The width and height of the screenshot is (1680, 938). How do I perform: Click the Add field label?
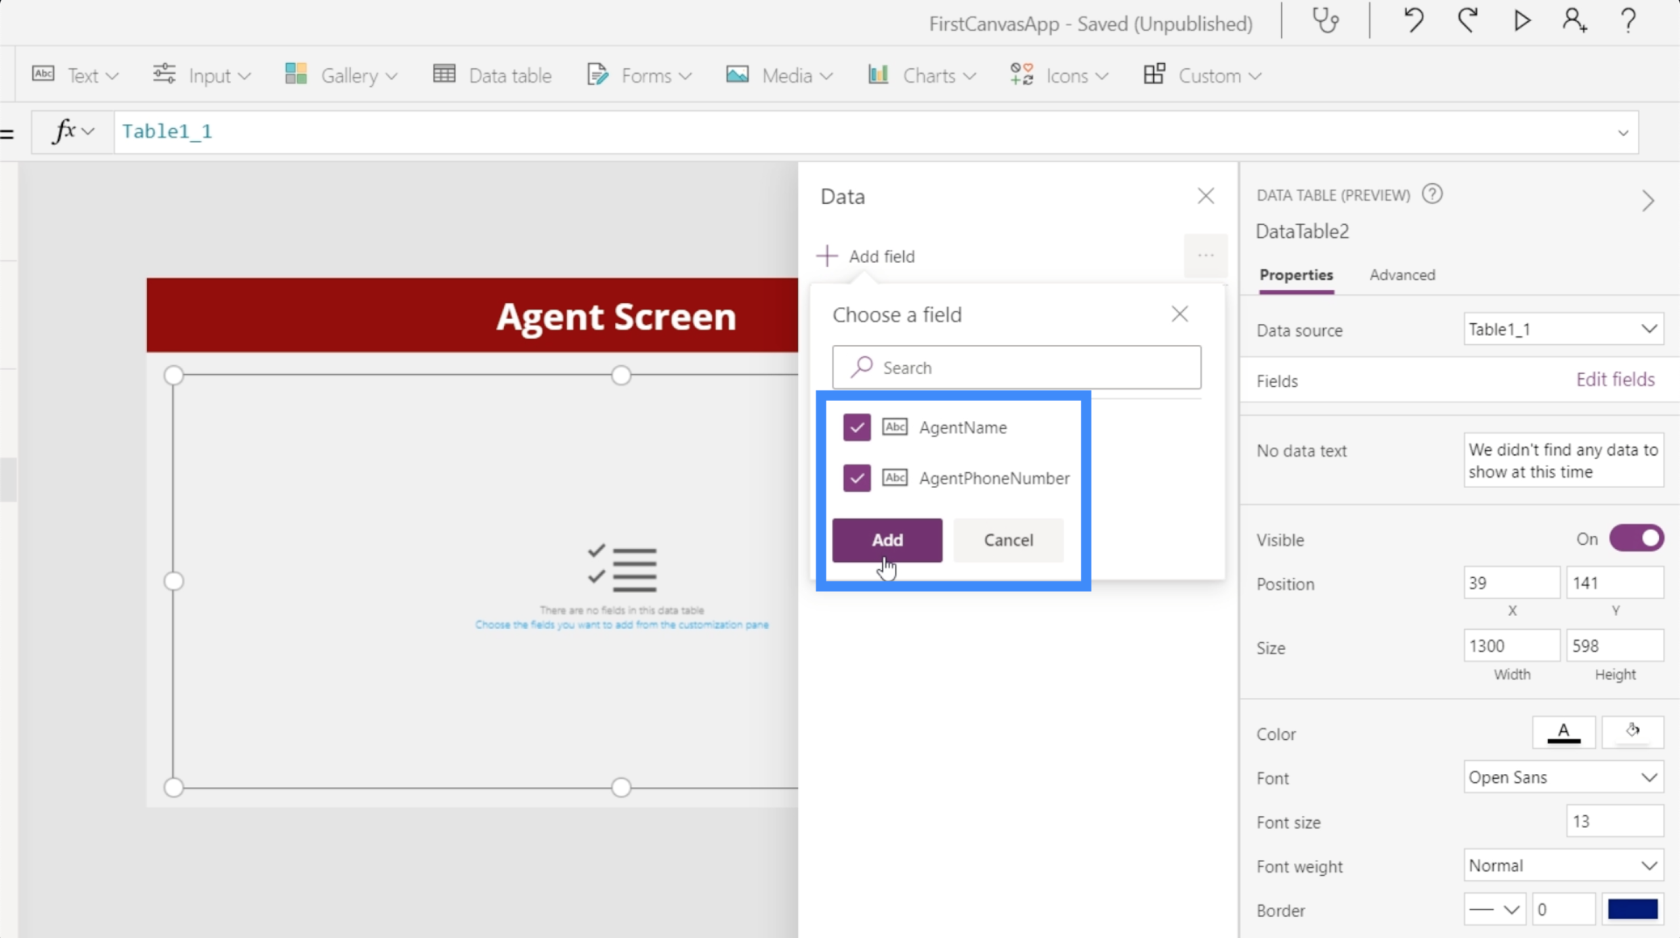[x=882, y=256]
